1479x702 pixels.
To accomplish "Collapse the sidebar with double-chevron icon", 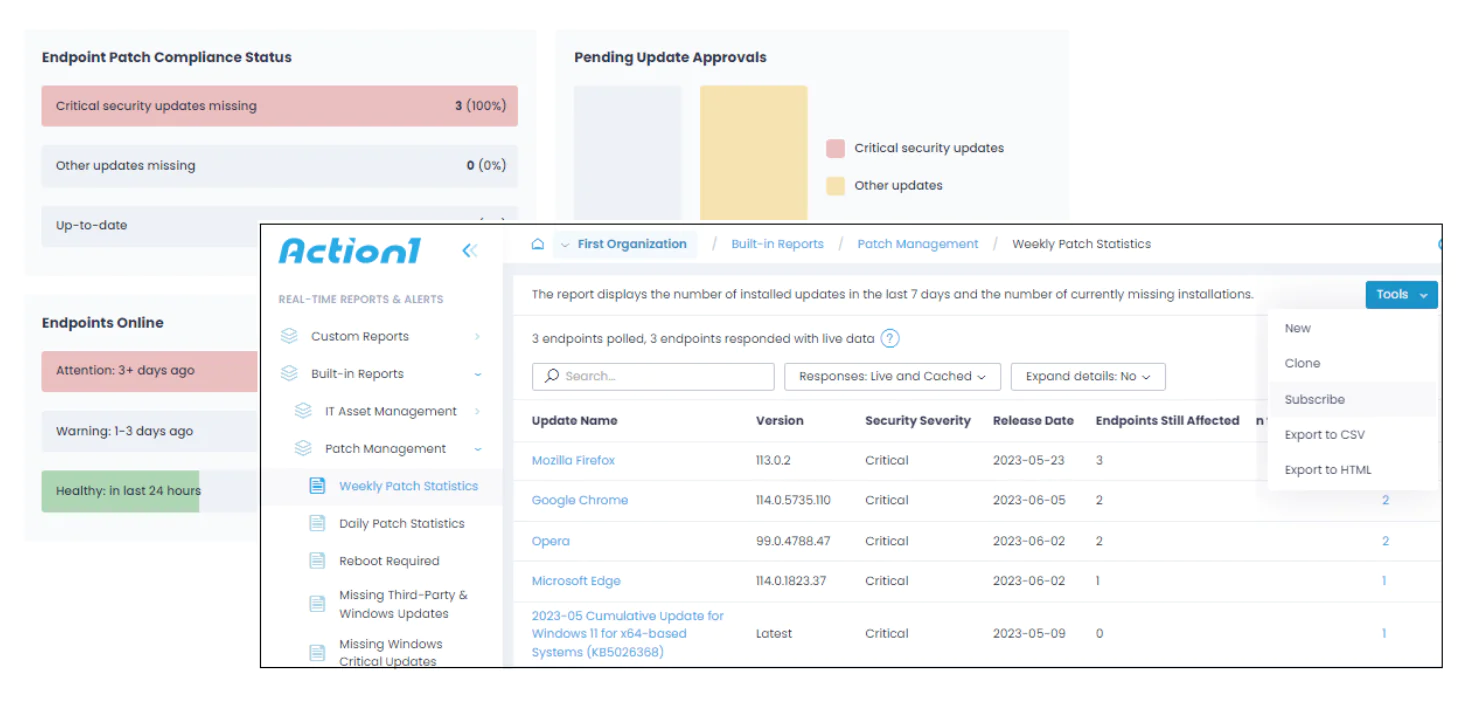I will [x=470, y=251].
